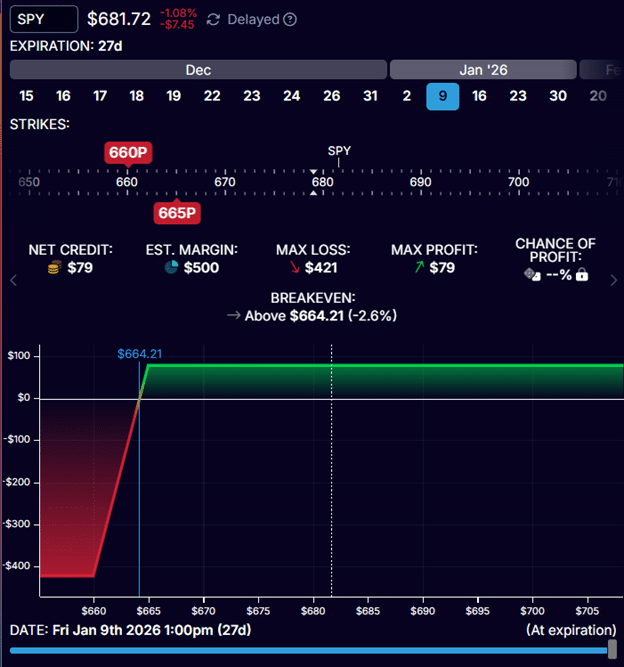This screenshot has width=624, height=667.
Task: Click the SPY ticker symbol input field
Action: 43,19
